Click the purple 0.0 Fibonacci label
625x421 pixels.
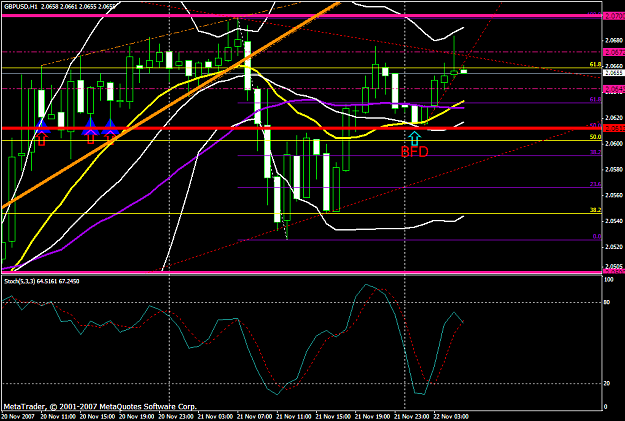pos(597,236)
